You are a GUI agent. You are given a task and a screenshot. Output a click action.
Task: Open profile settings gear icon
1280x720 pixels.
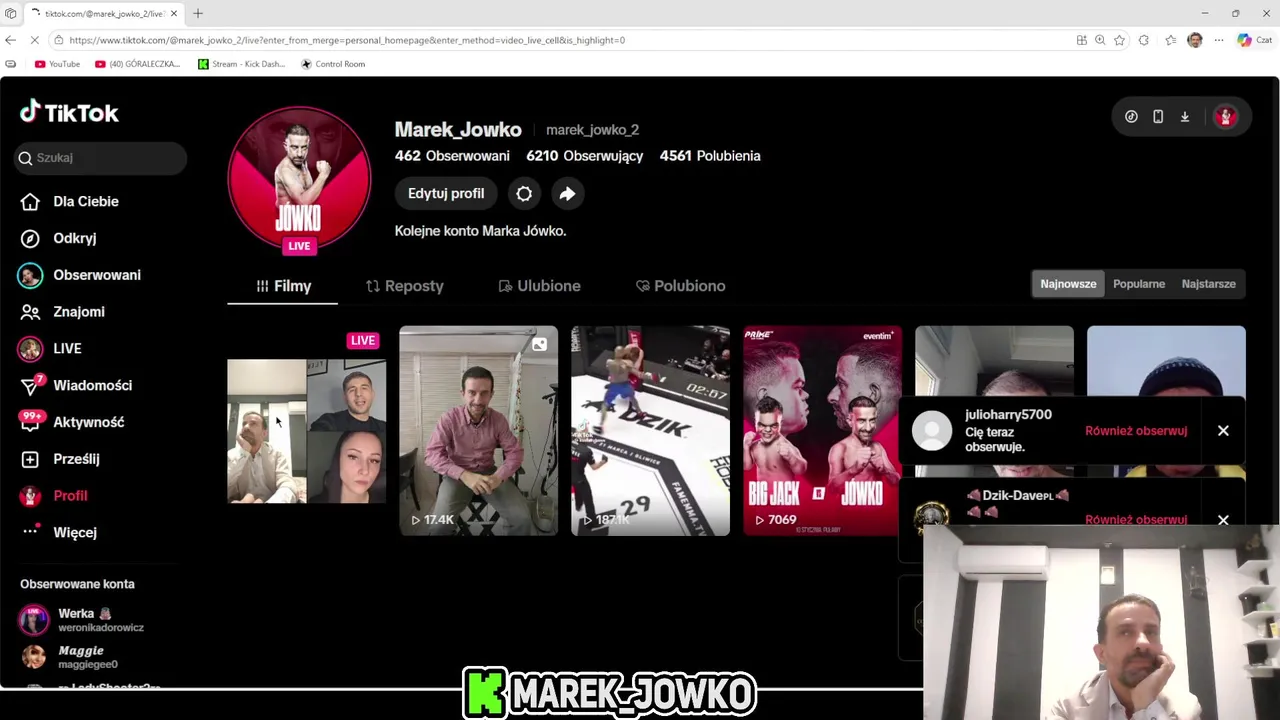pos(524,194)
